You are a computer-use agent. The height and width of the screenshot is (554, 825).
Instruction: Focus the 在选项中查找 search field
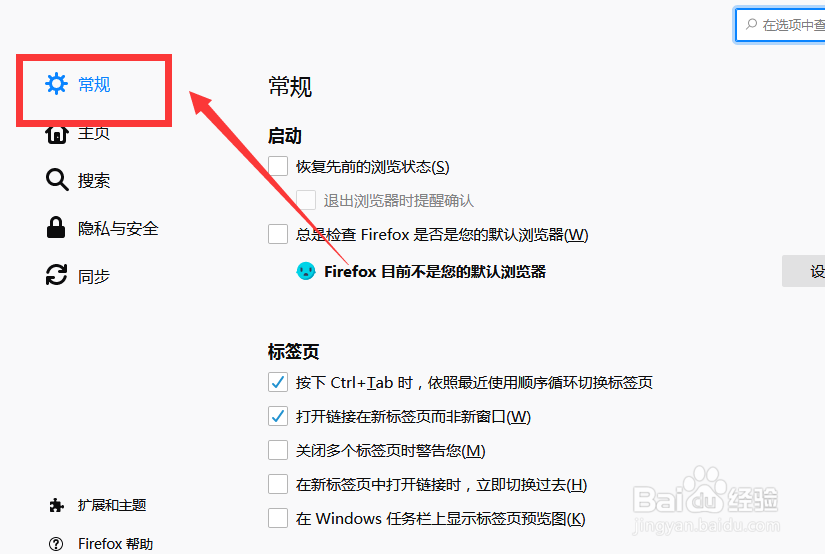(x=780, y=25)
